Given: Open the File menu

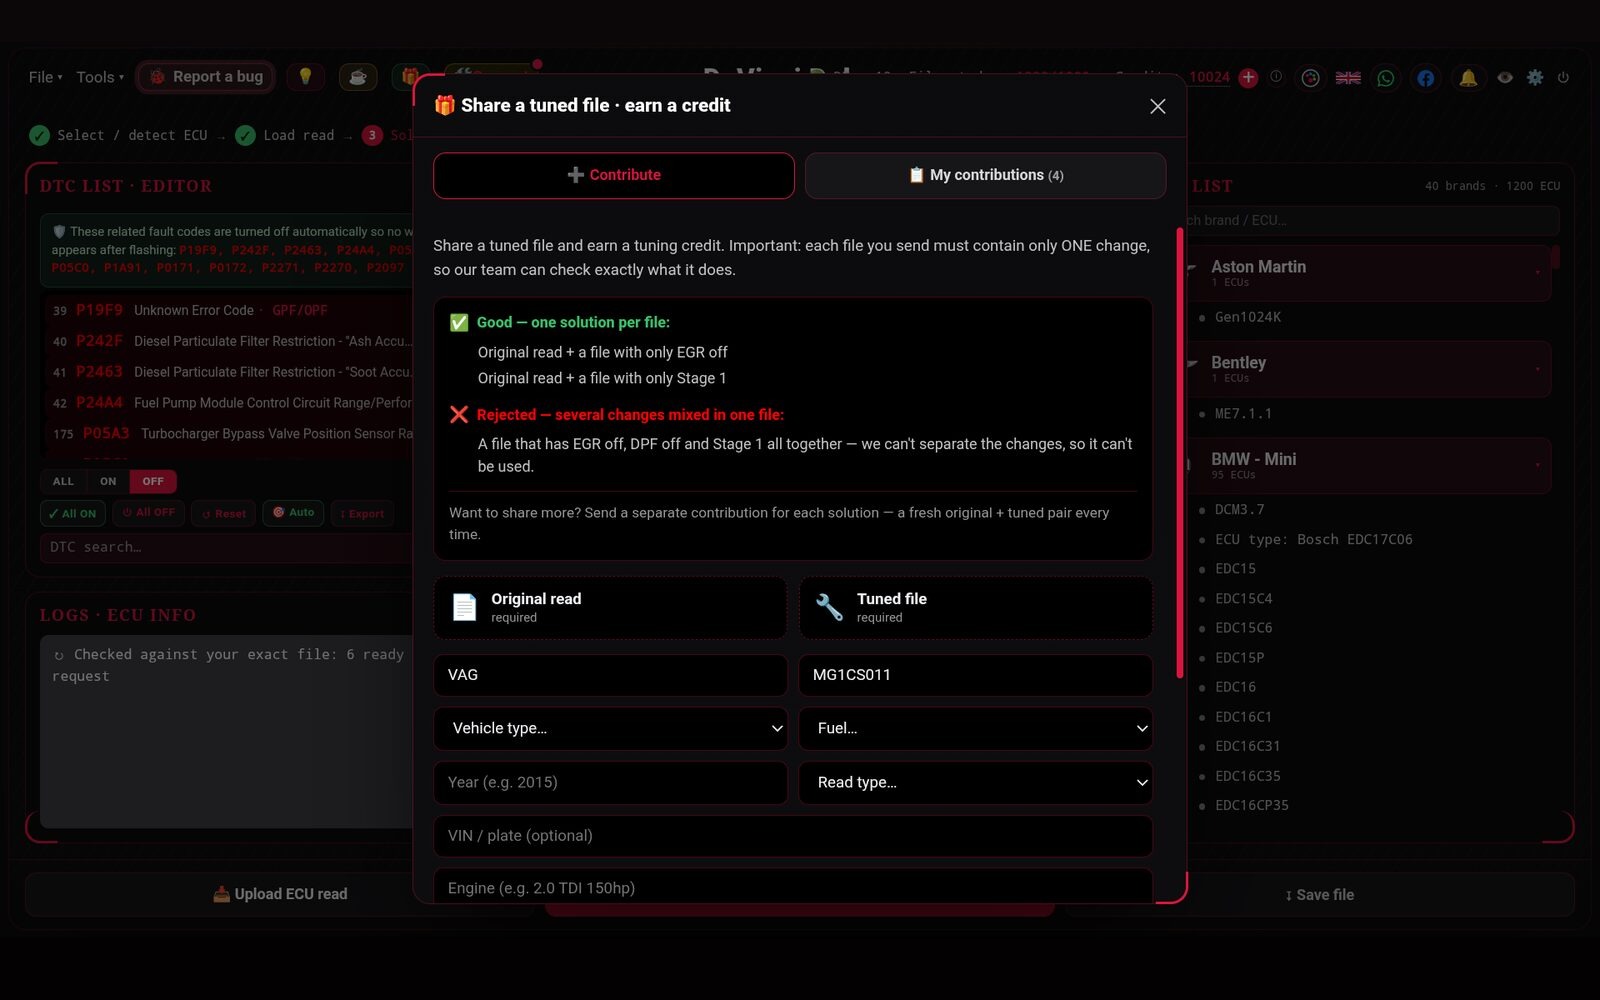Looking at the screenshot, I should (45, 77).
